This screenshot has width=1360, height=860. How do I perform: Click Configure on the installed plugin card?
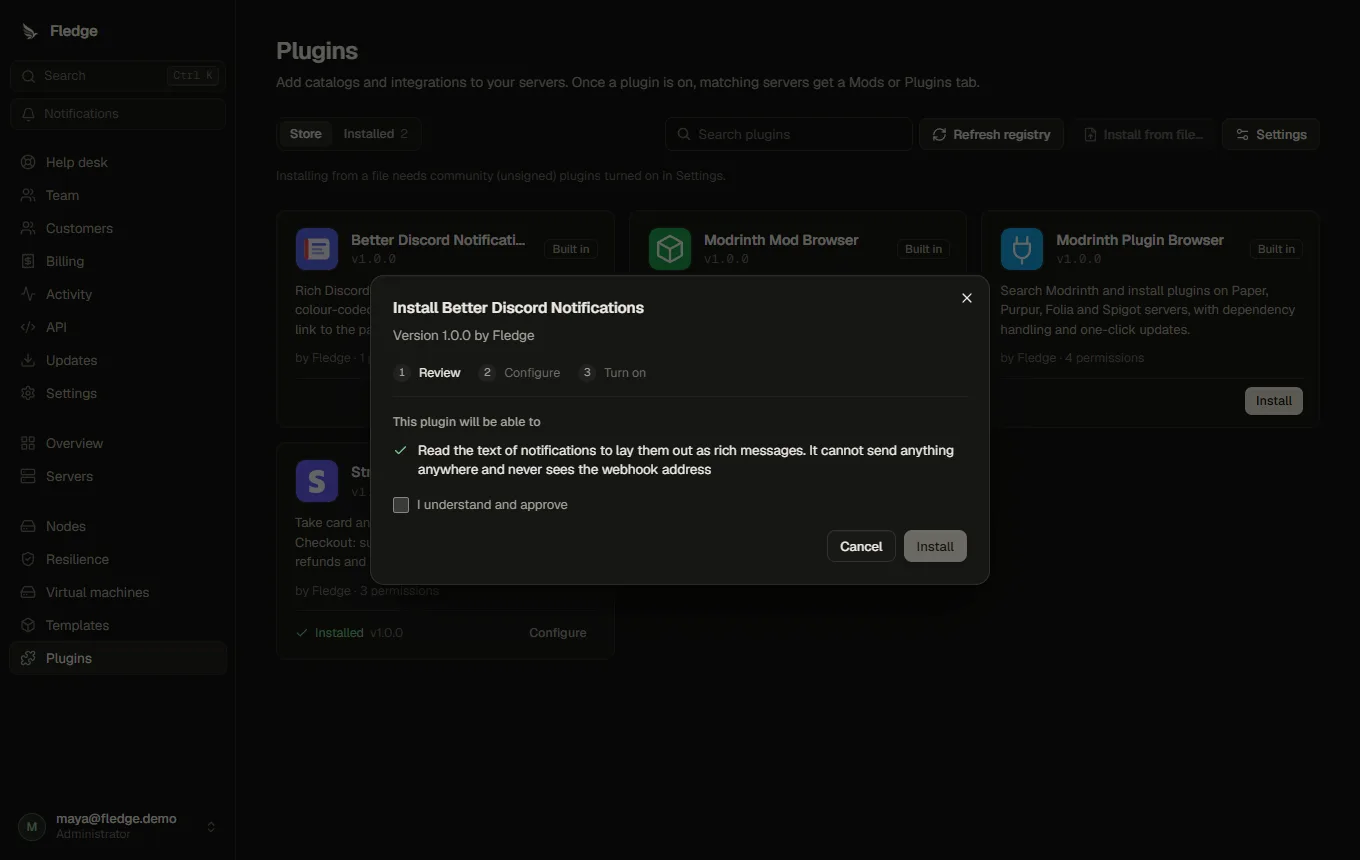point(558,633)
